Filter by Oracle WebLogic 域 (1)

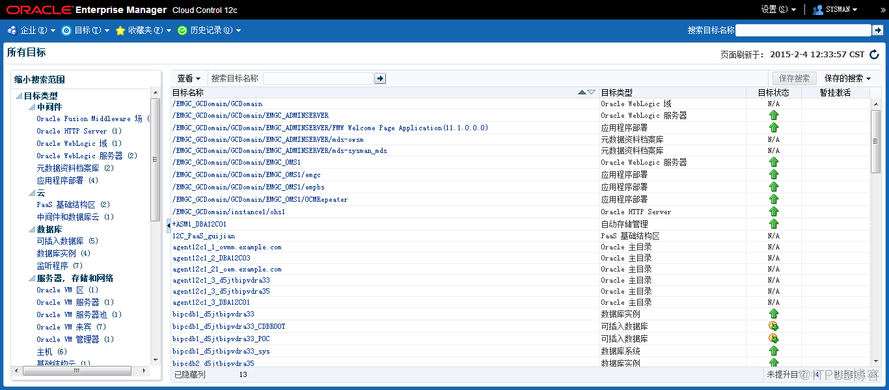coord(79,143)
